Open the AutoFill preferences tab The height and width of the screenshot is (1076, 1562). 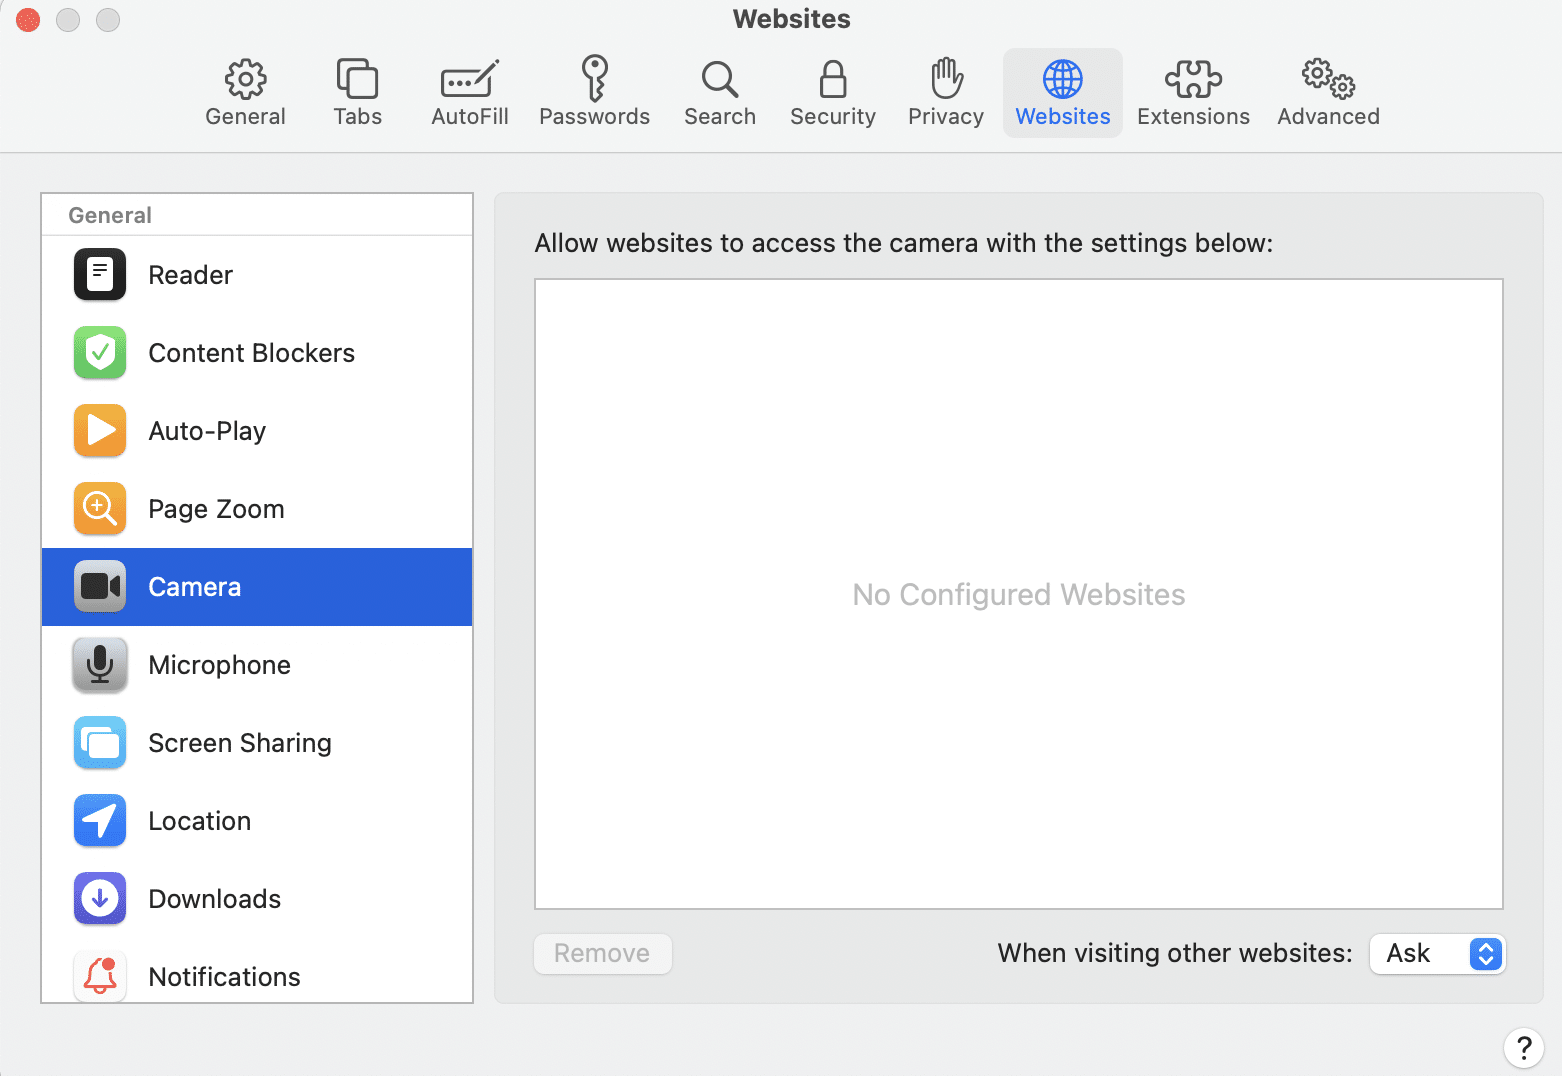point(470,94)
